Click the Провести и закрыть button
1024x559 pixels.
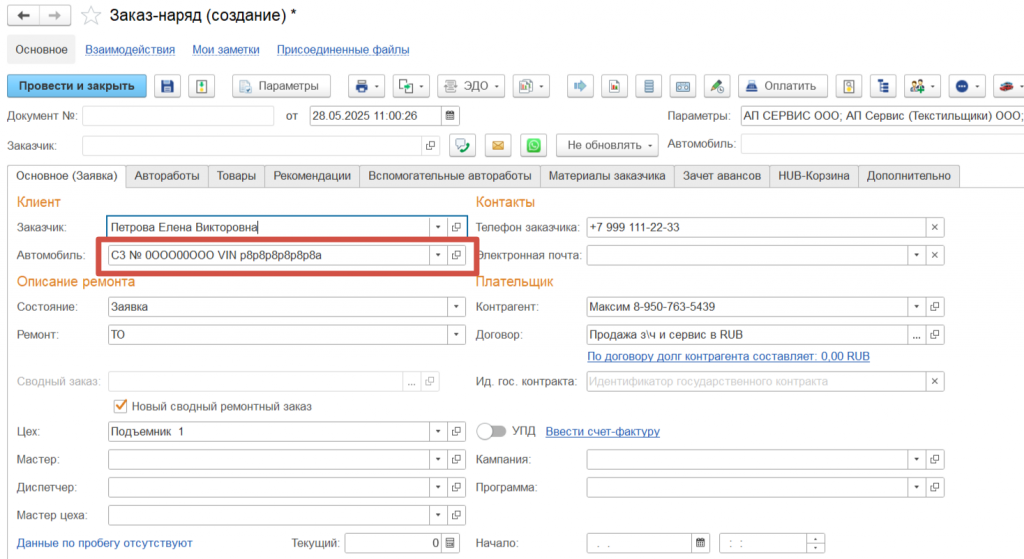click(77, 86)
